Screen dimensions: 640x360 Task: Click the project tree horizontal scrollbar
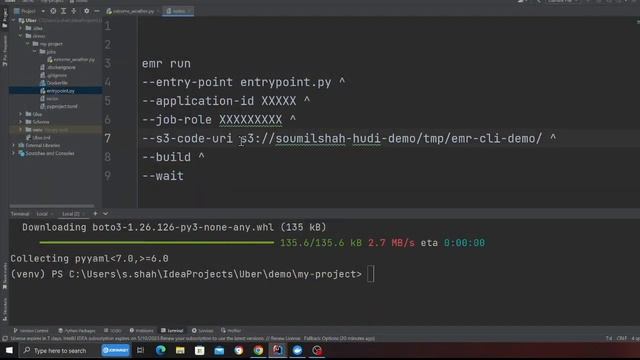click(52, 206)
